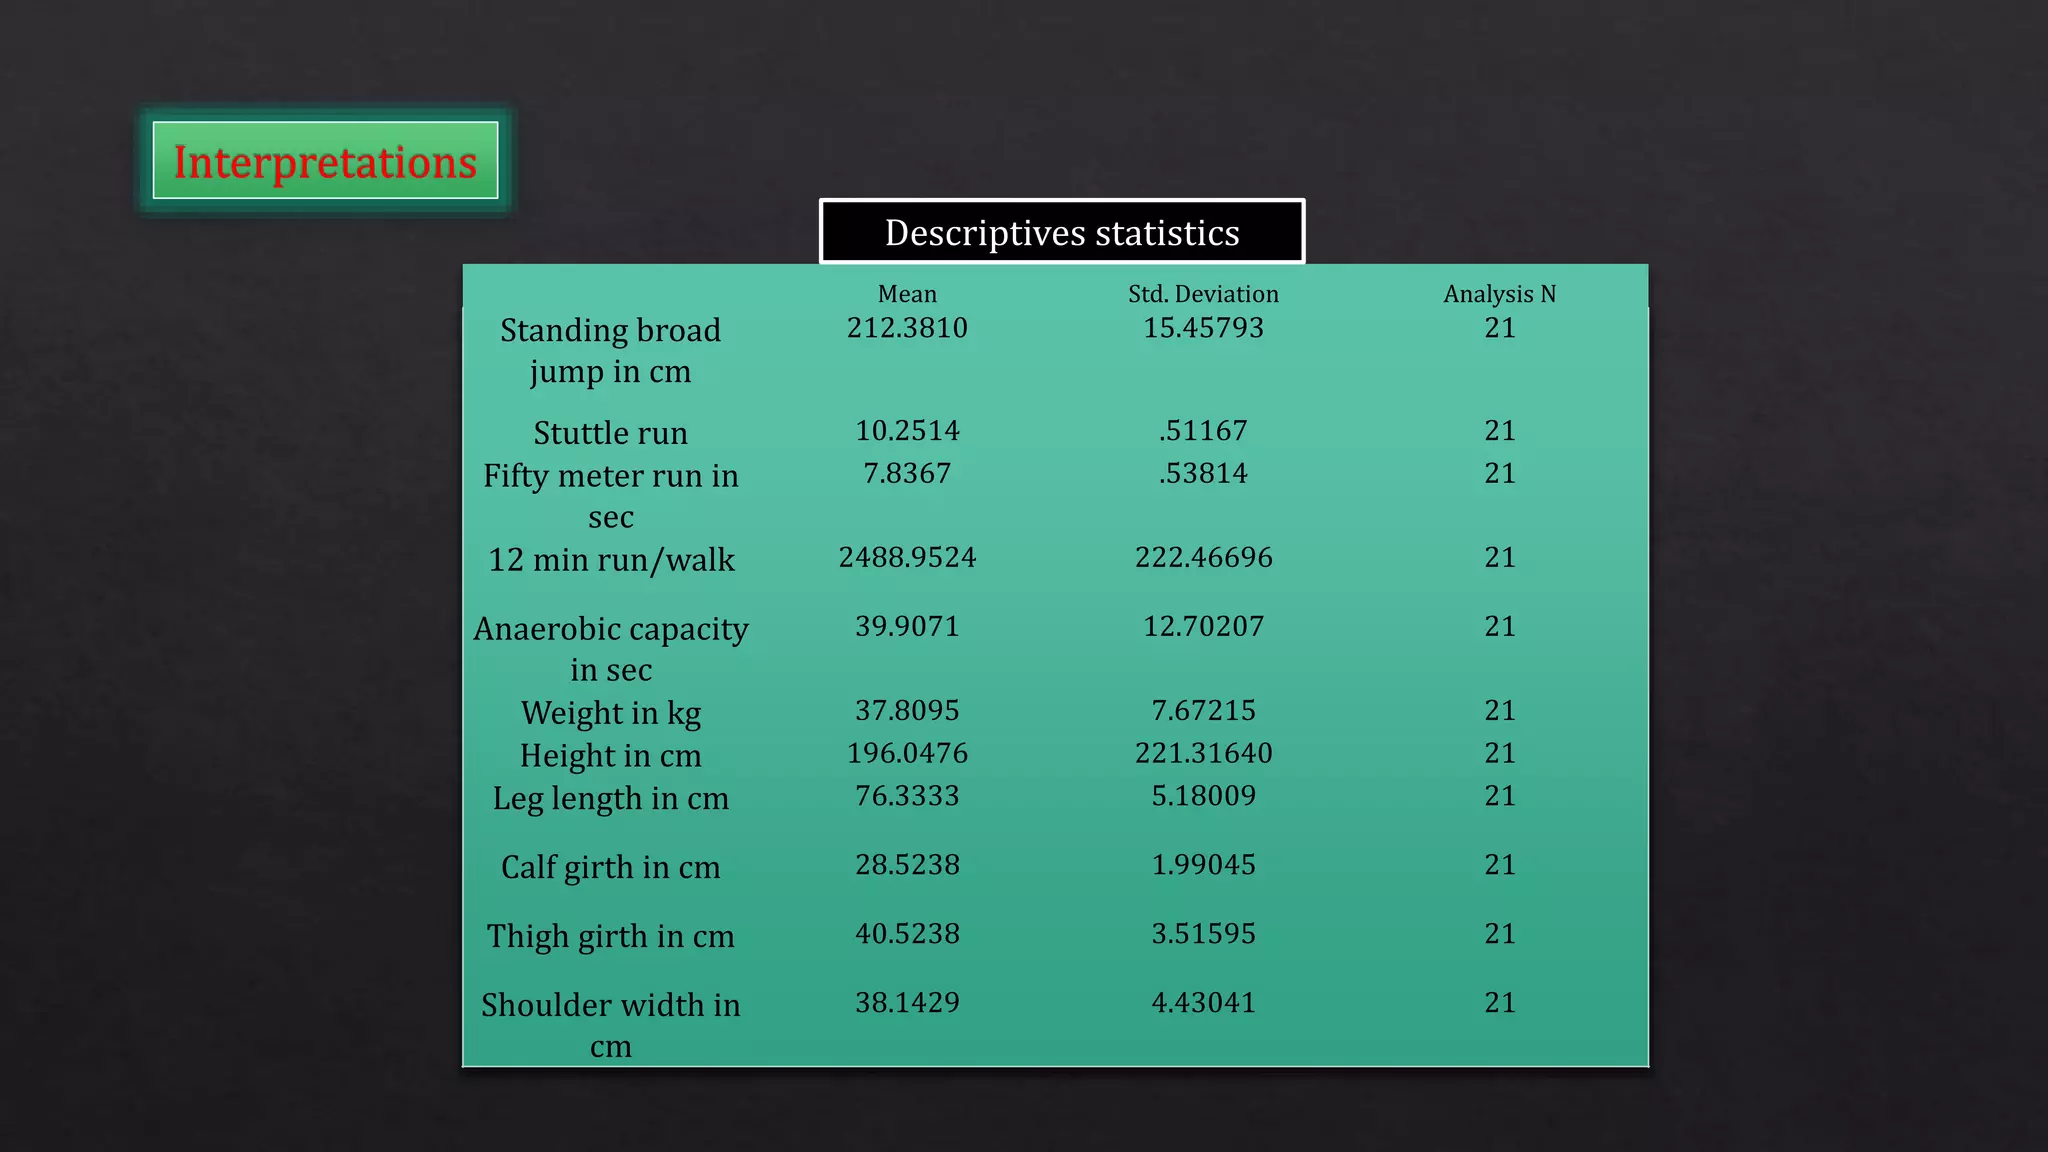
Task: Click std deviation value 221.31640
Action: (1203, 753)
